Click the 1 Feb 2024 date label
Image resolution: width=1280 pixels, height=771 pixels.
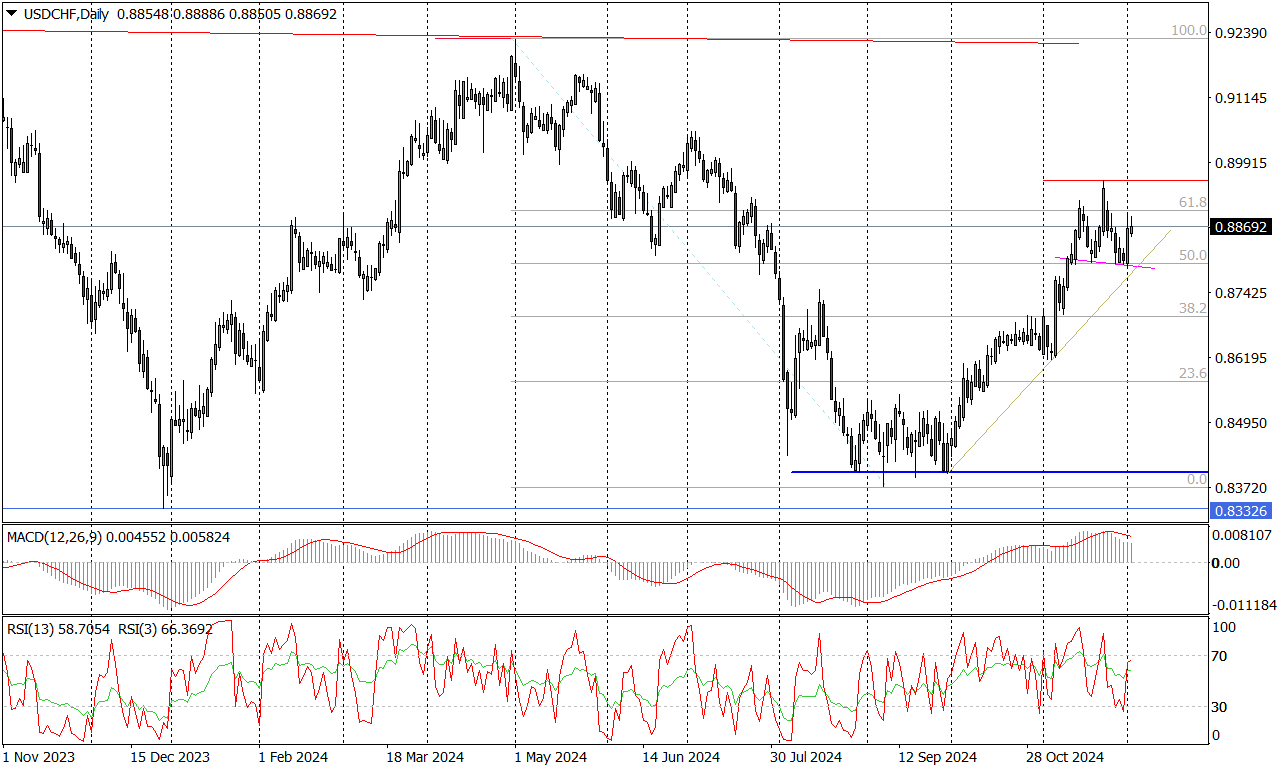pyautogui.click(x=294, y=757)
